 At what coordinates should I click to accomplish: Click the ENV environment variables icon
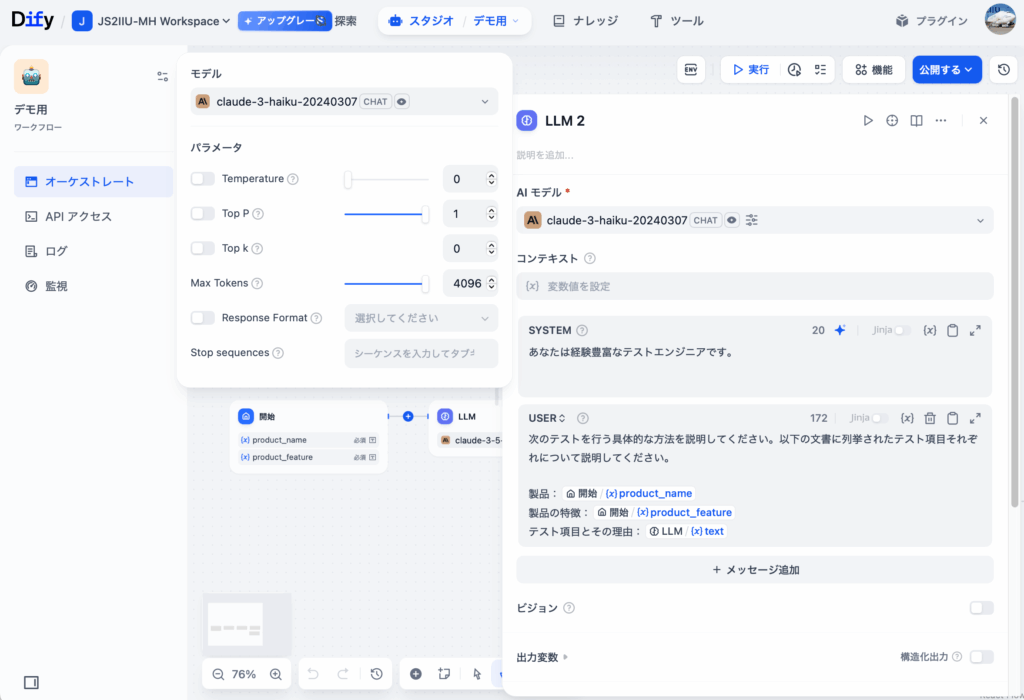[691, 70]
